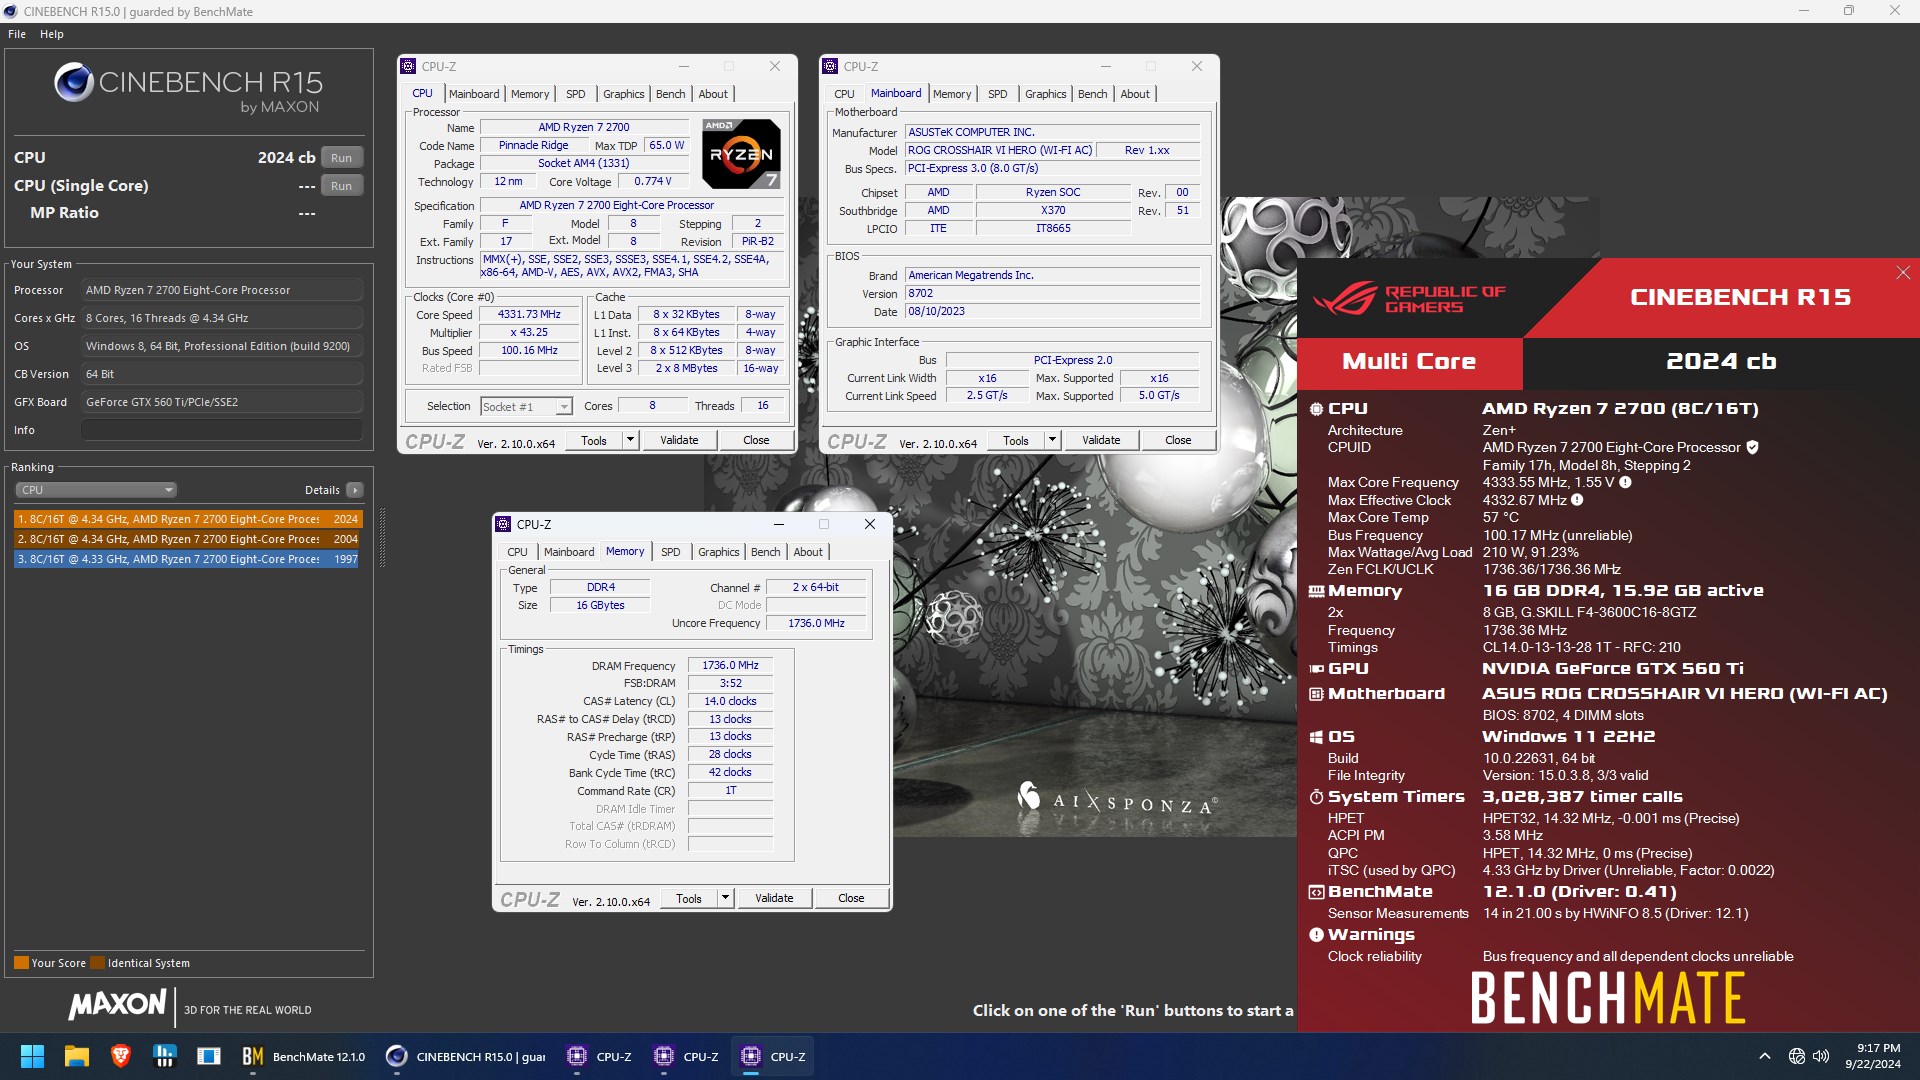Click info icon beside Max Core Frequency
Viewport: 1920px width, 1080px height.
tap(1625, 483)
